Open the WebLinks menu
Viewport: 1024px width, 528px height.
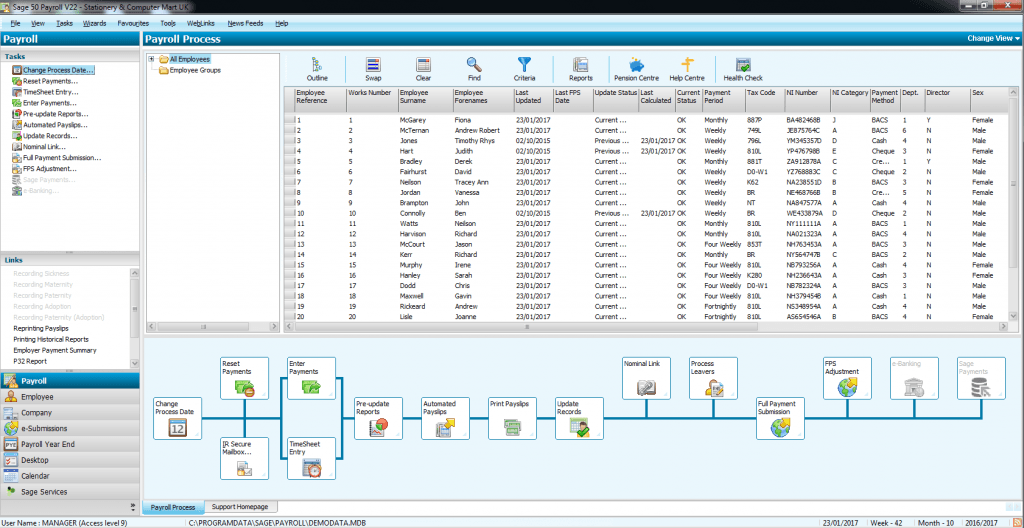coord(200,23)
